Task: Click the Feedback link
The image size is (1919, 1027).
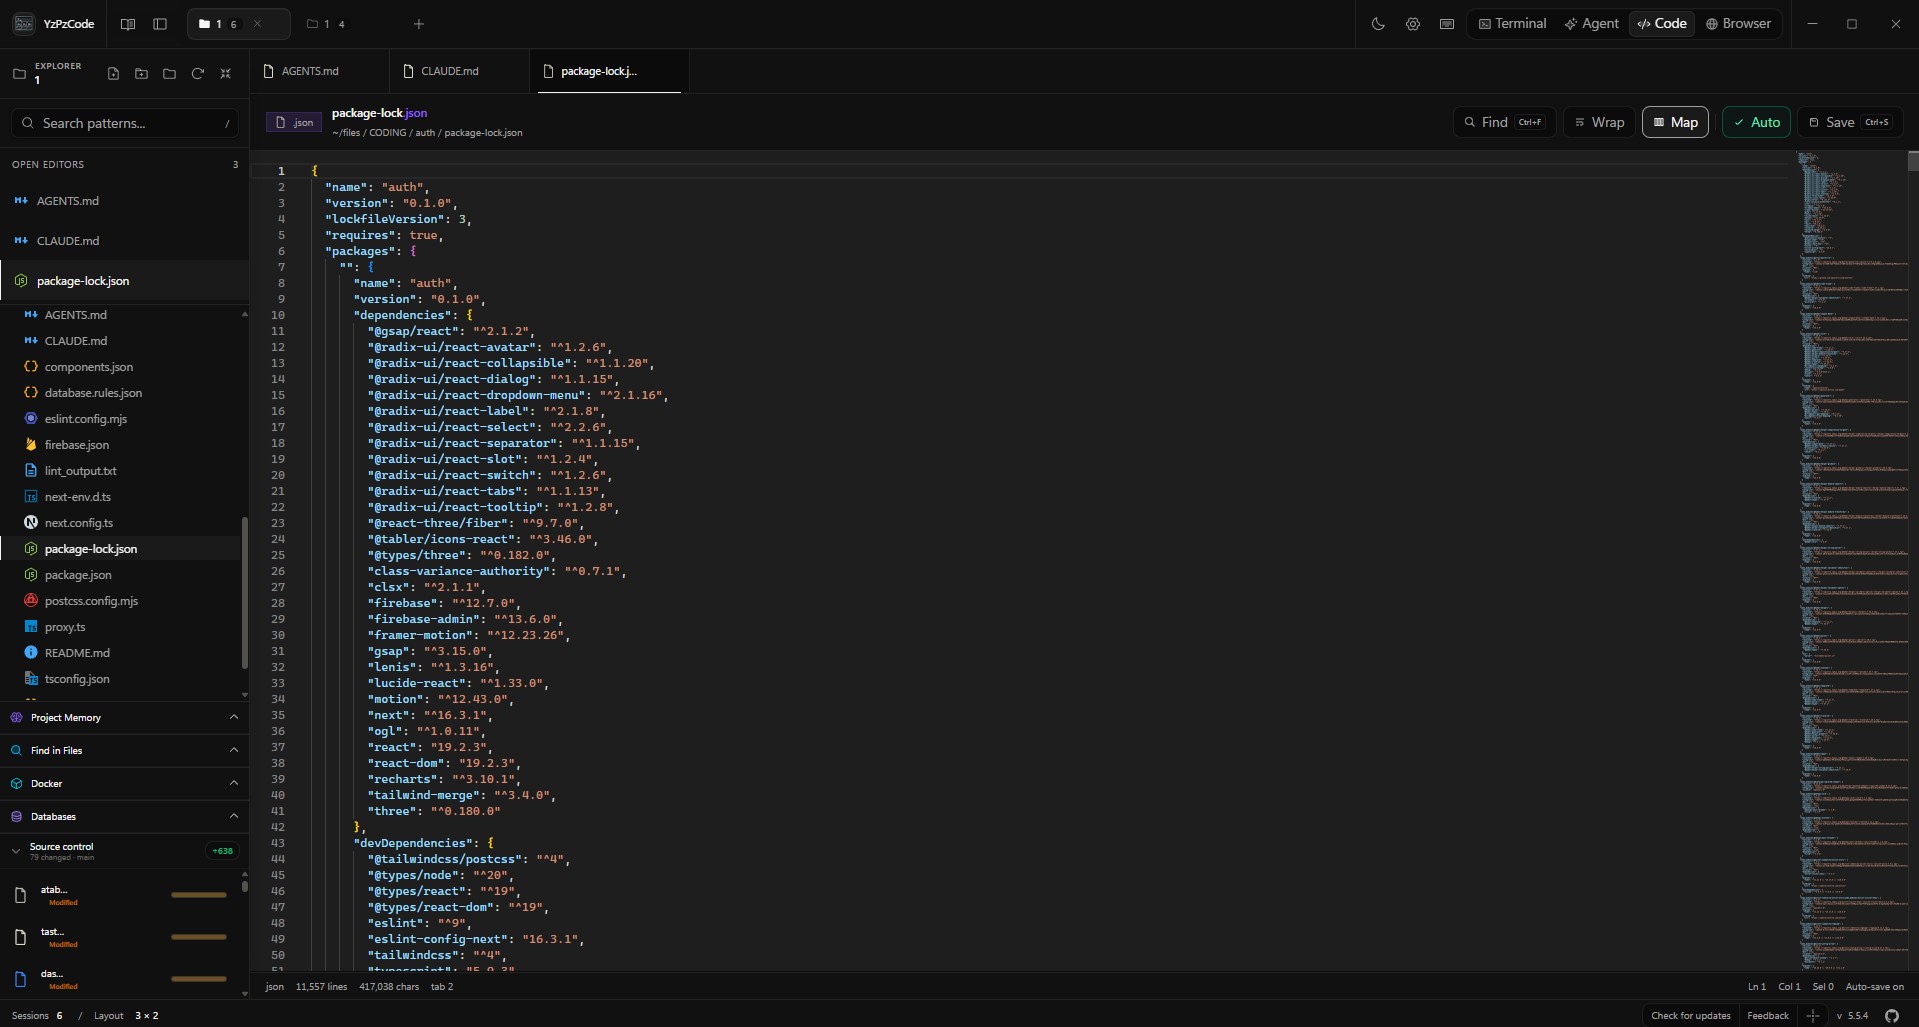Action: tap(1767, 1015)
